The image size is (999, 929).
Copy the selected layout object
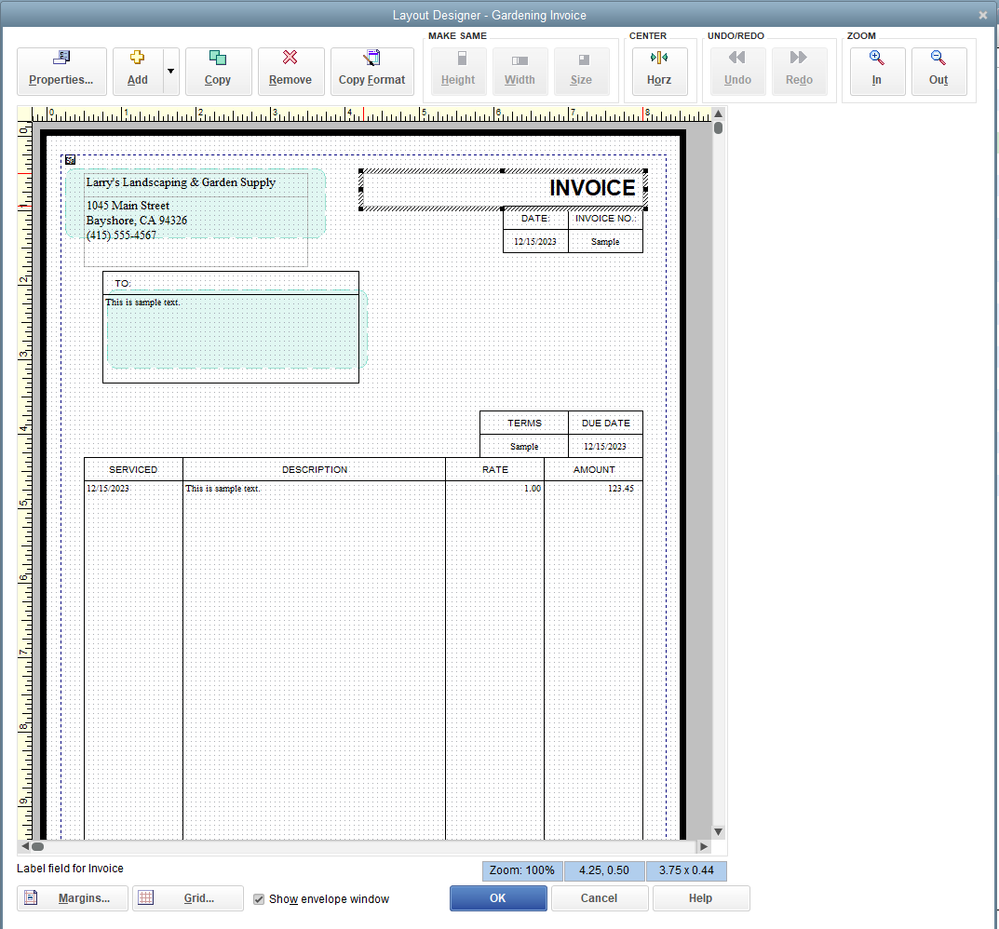[x=217, y=71]
